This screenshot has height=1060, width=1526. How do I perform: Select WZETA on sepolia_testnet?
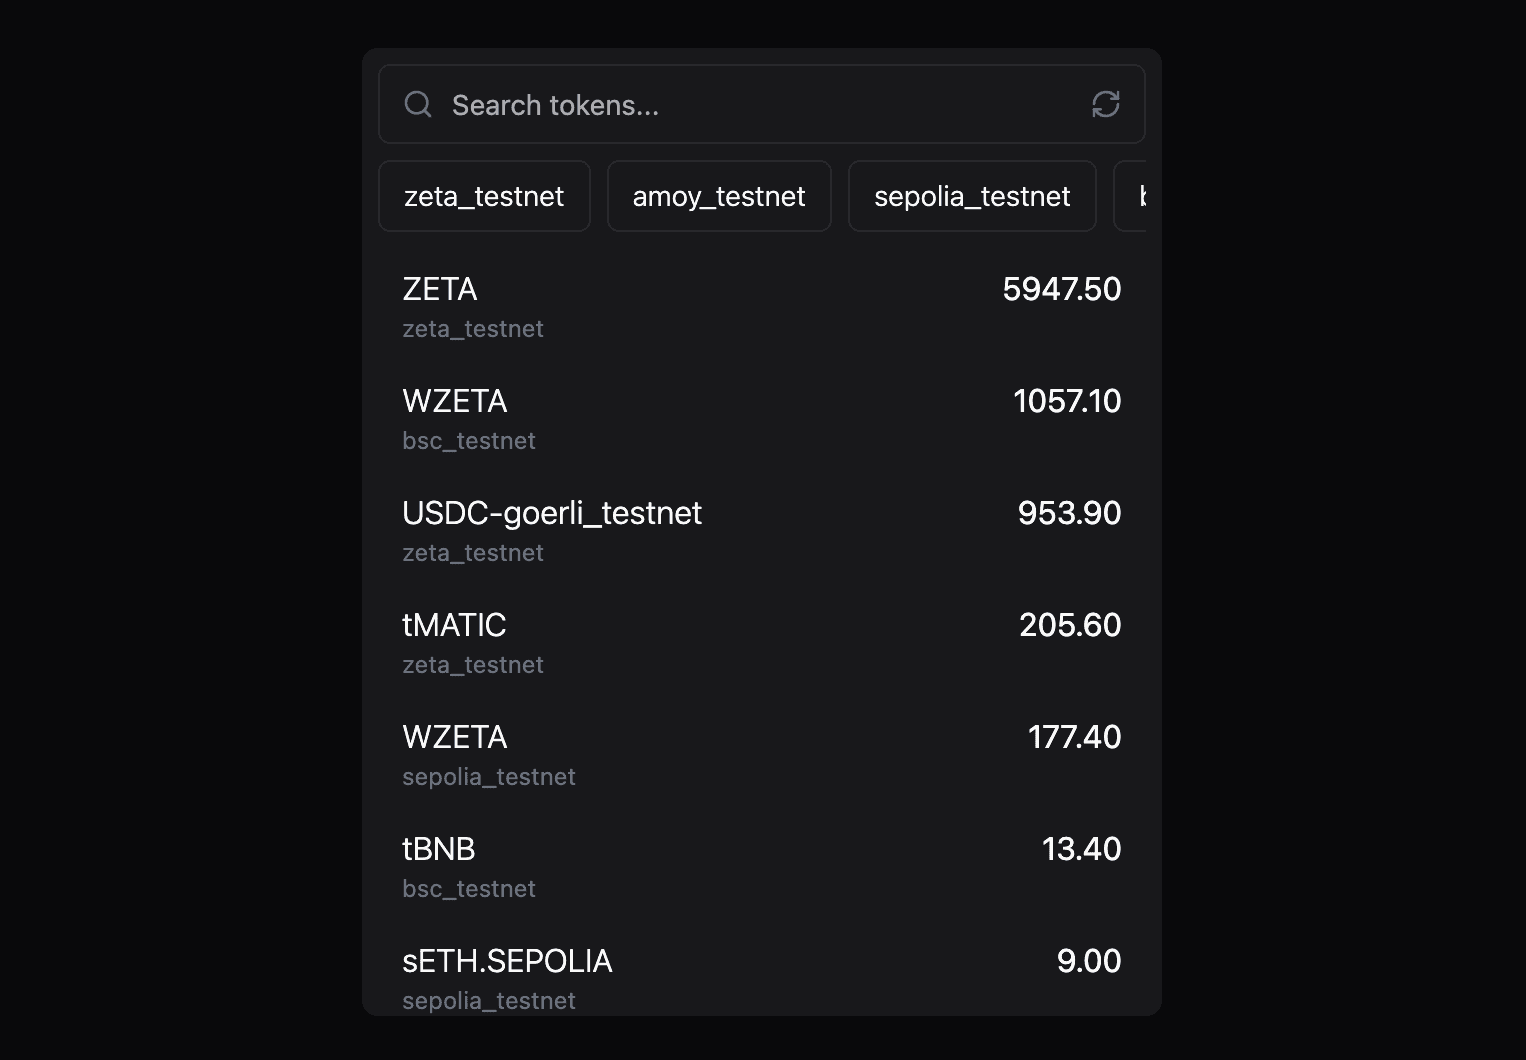pyautogui.click(x=700, y=755)
